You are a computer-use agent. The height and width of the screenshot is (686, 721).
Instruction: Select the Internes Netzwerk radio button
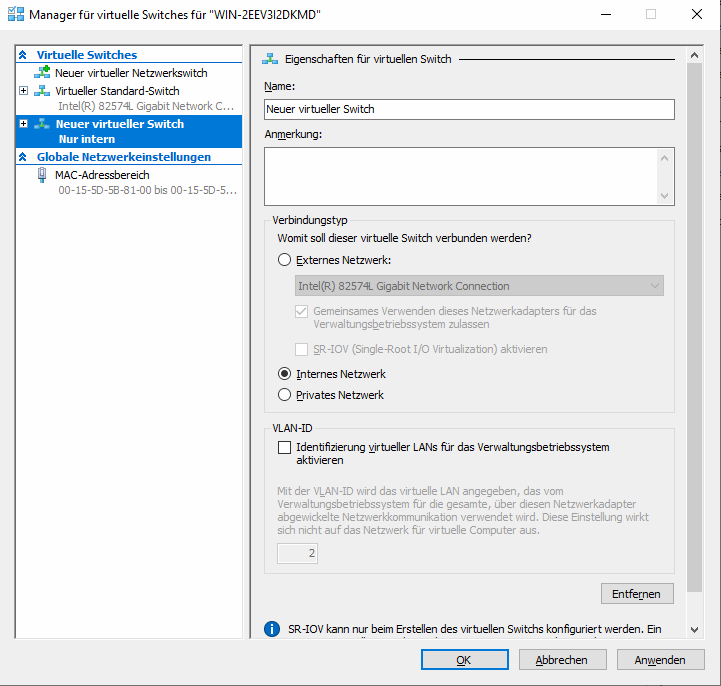pyautogui.click(x=284, y=374)
